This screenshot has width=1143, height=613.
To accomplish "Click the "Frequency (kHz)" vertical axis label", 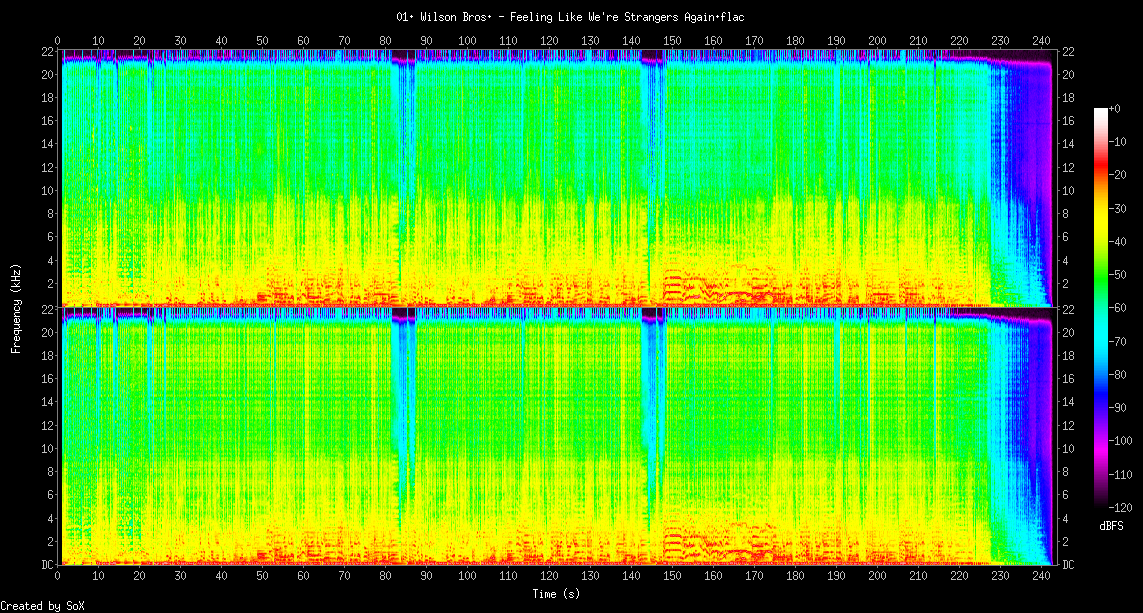I will (x=16, y=307).
